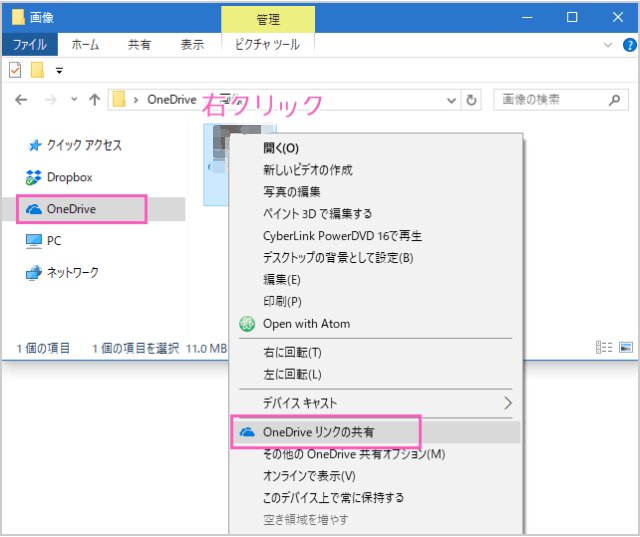Choose CyberLink PowerDVD 16で再生
The width and height of the screenshot is (640, 537).
click(x=376, y=236)
